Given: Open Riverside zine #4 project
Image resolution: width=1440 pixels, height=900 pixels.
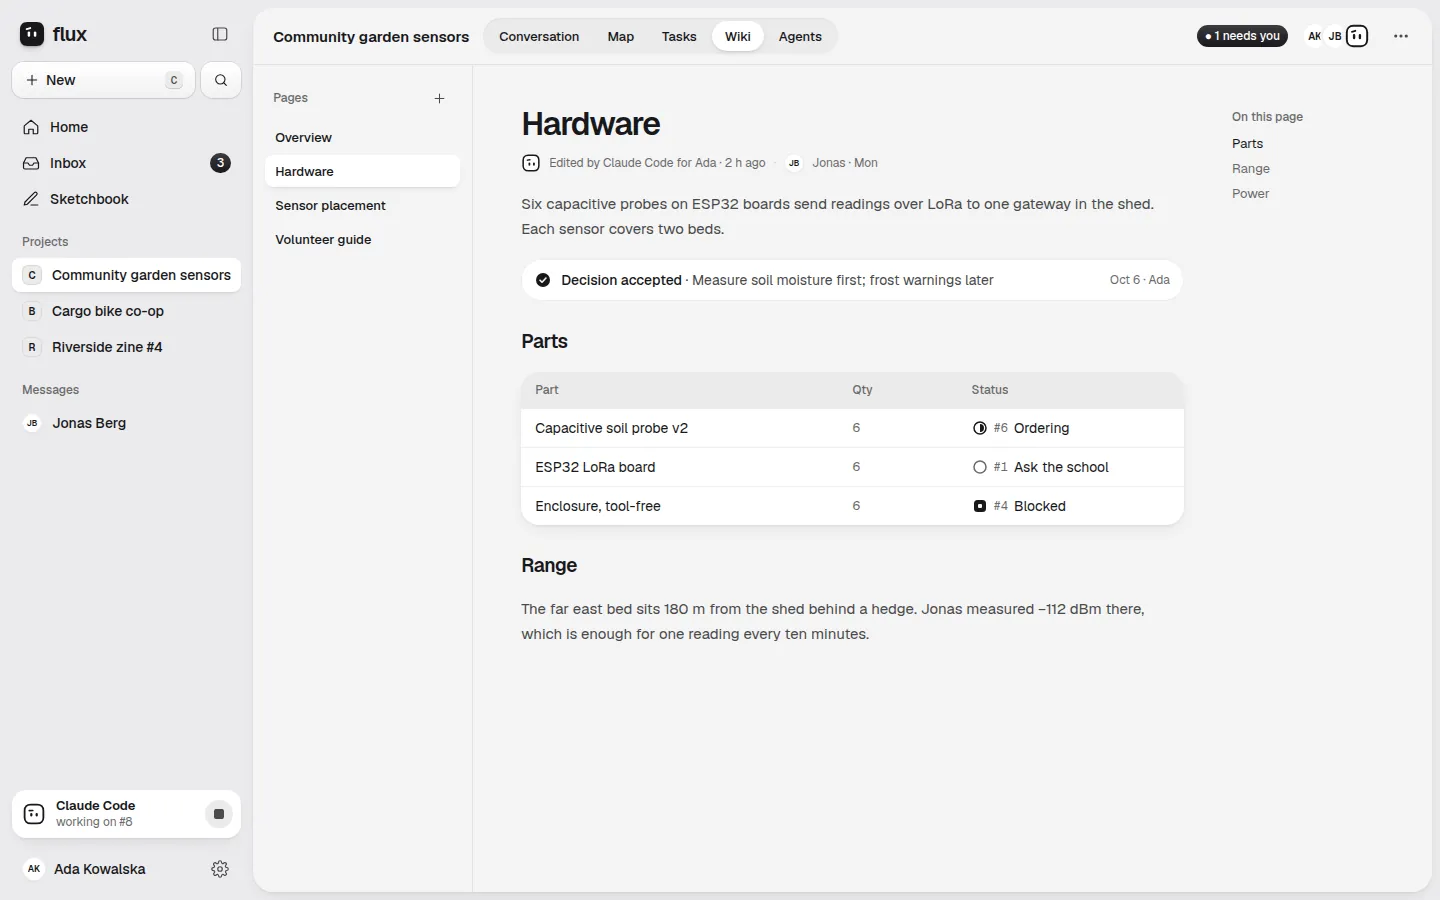Looking at the screenshot, I should [x=126, y=347].
